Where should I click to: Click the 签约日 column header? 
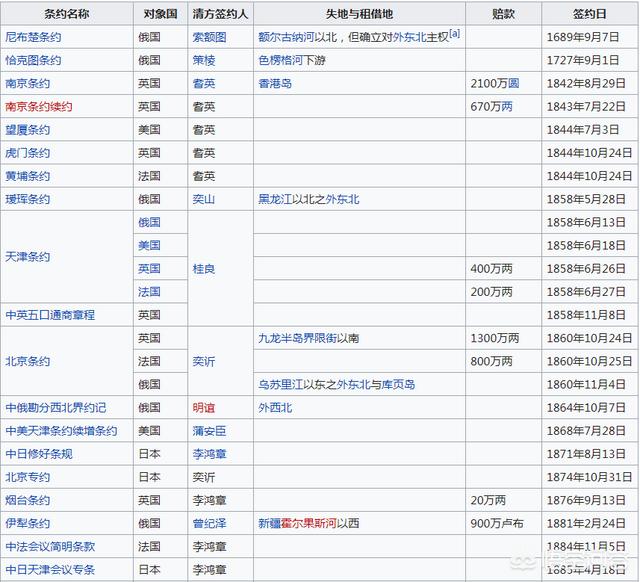click(x=589, y=14)
